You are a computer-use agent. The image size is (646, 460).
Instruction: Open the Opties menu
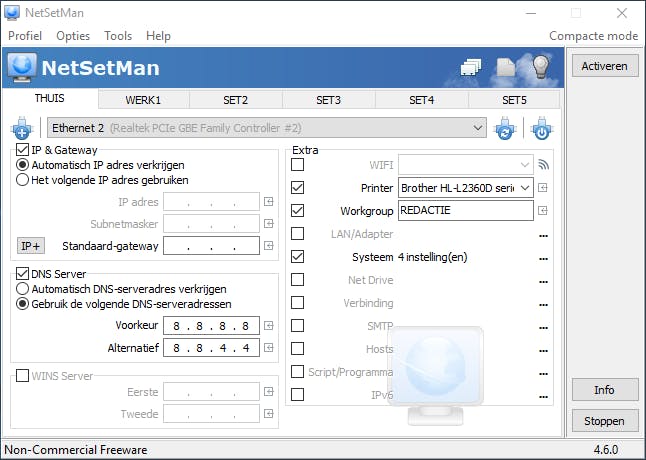[73, 36]
